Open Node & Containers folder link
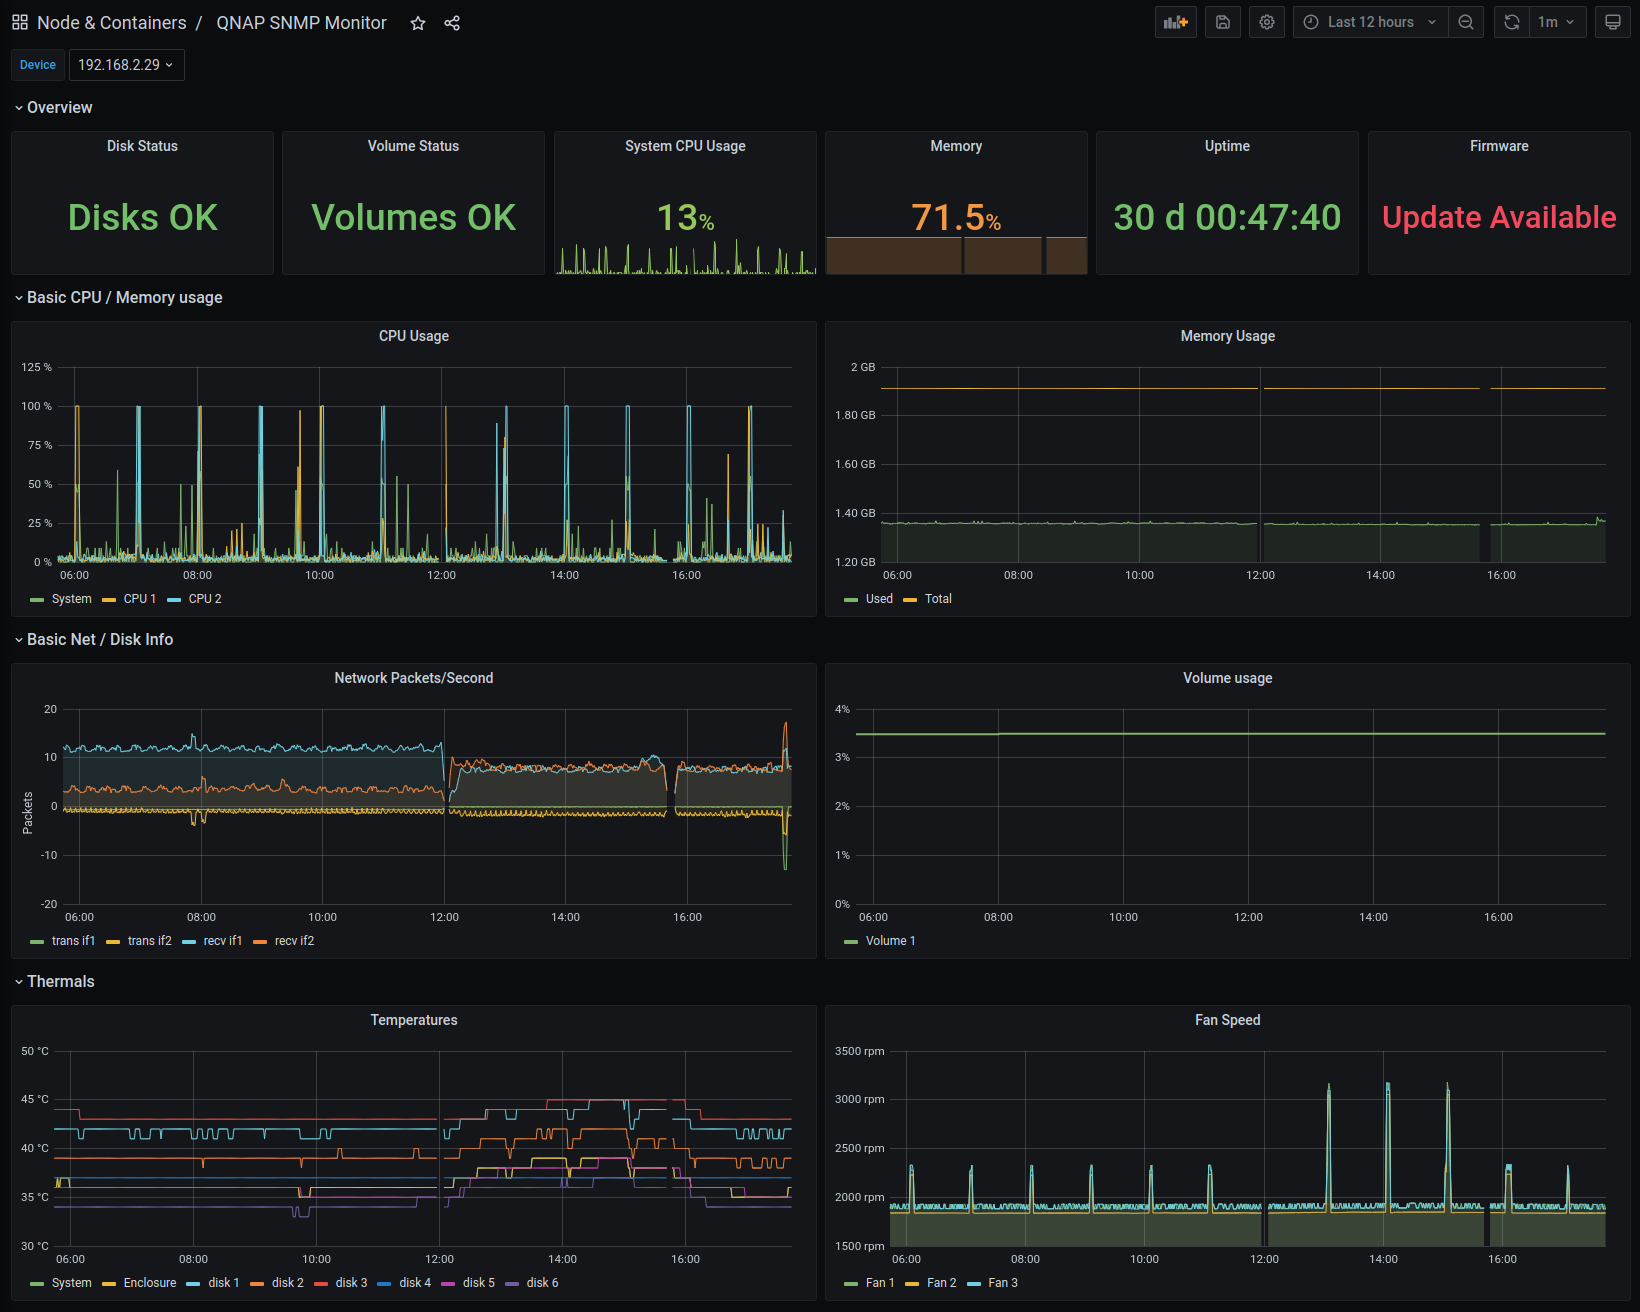Viewport: 1640px width, 1312px height. click(112, 23)
